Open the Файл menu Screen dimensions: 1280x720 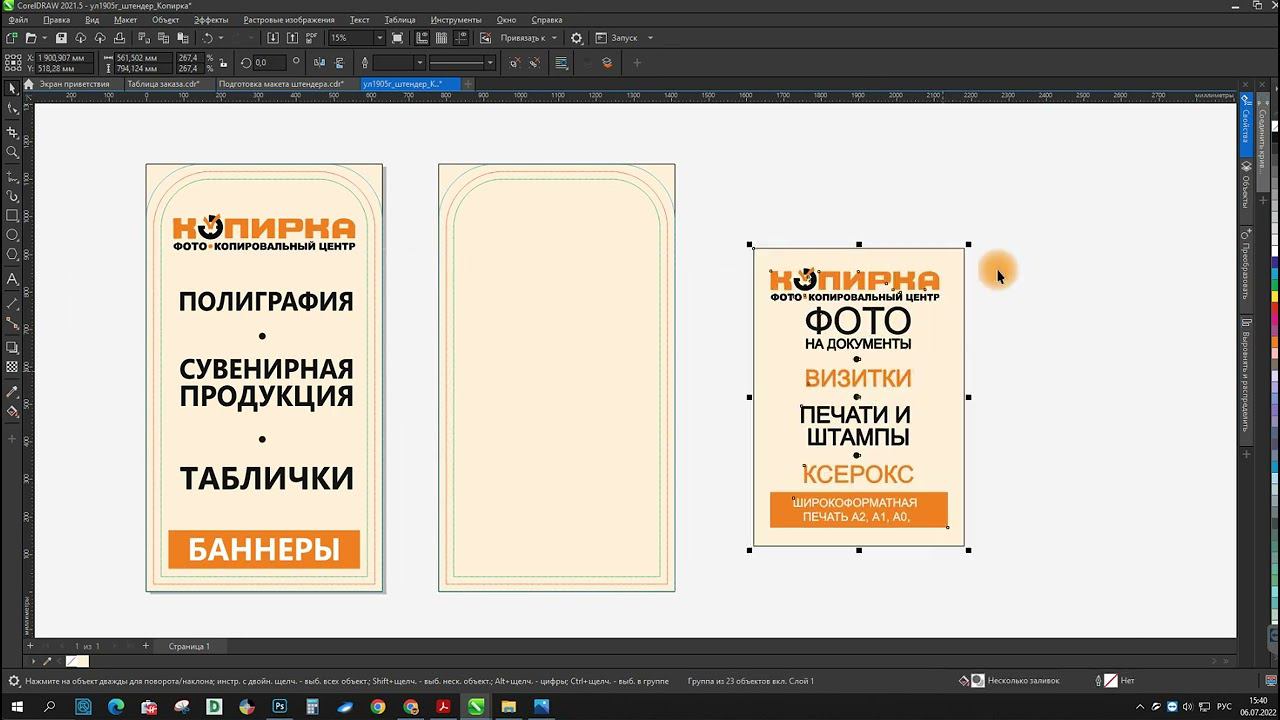[18, 20]
